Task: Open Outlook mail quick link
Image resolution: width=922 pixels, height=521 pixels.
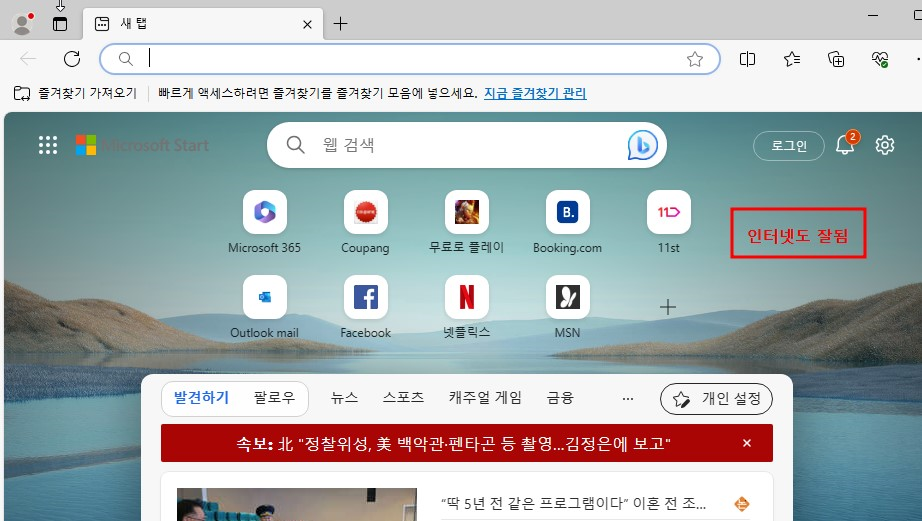Action: 265,307
